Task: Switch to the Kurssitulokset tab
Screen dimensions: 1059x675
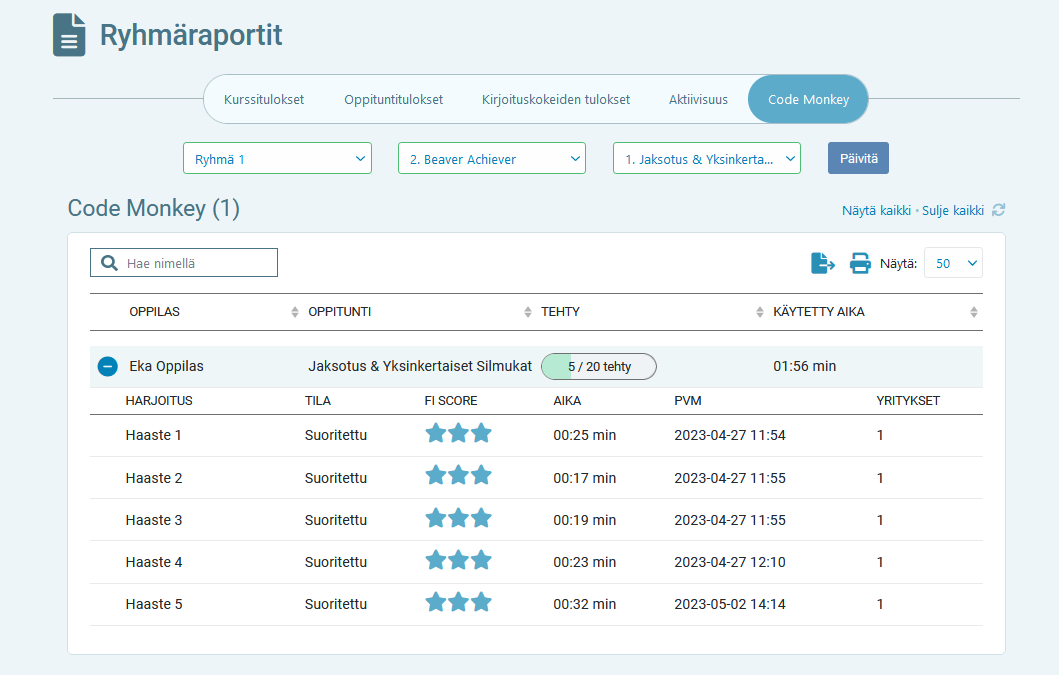Action: [x=264, y=100]
